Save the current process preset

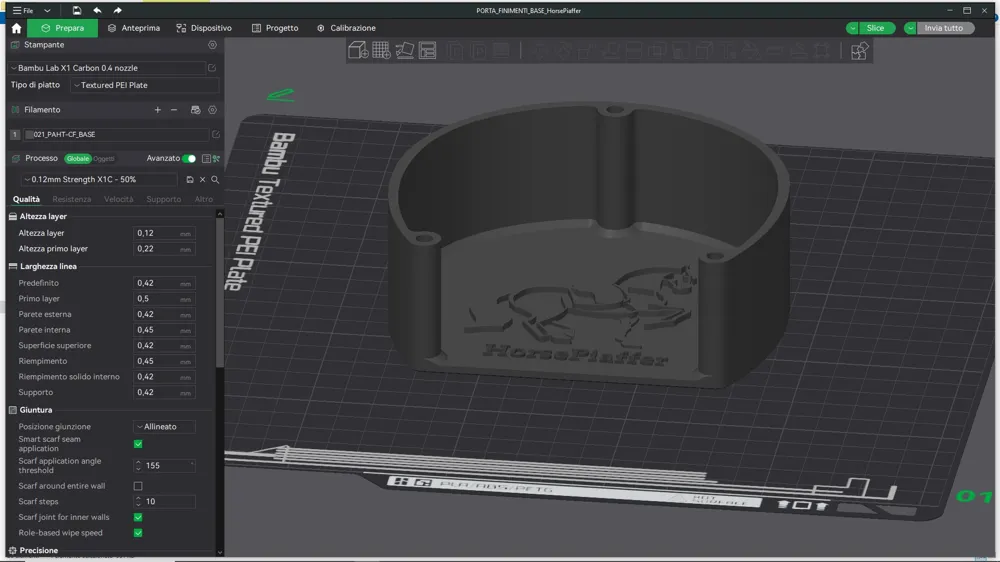pyautogui.click(x=189, y=180)
